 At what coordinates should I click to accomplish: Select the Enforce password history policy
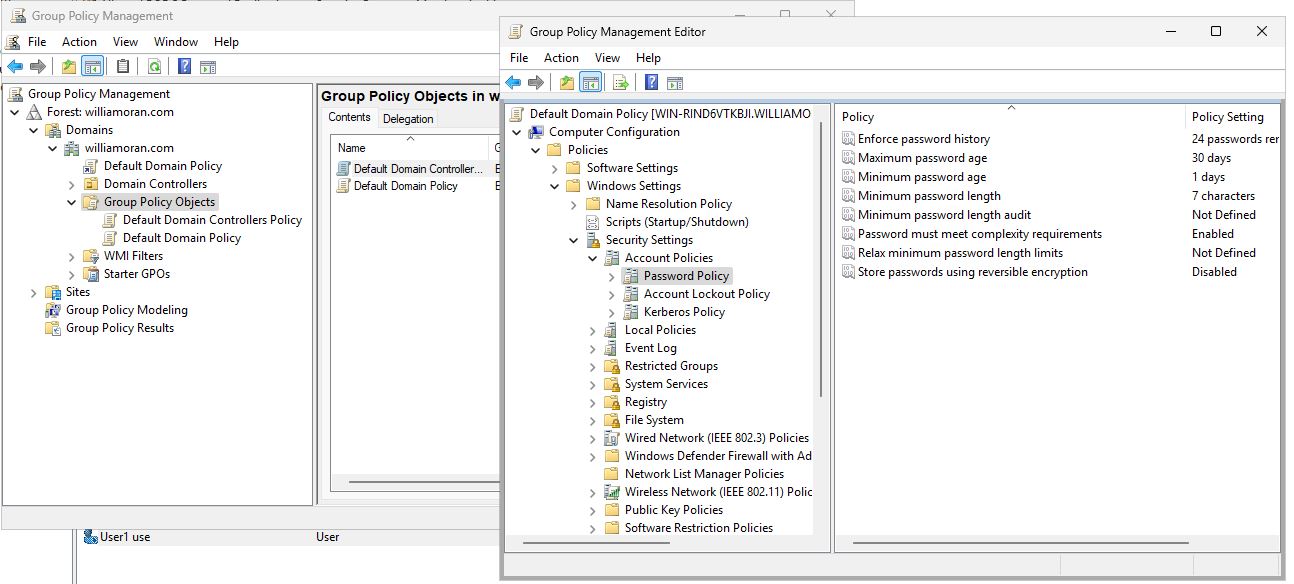[x=918, y=138]
